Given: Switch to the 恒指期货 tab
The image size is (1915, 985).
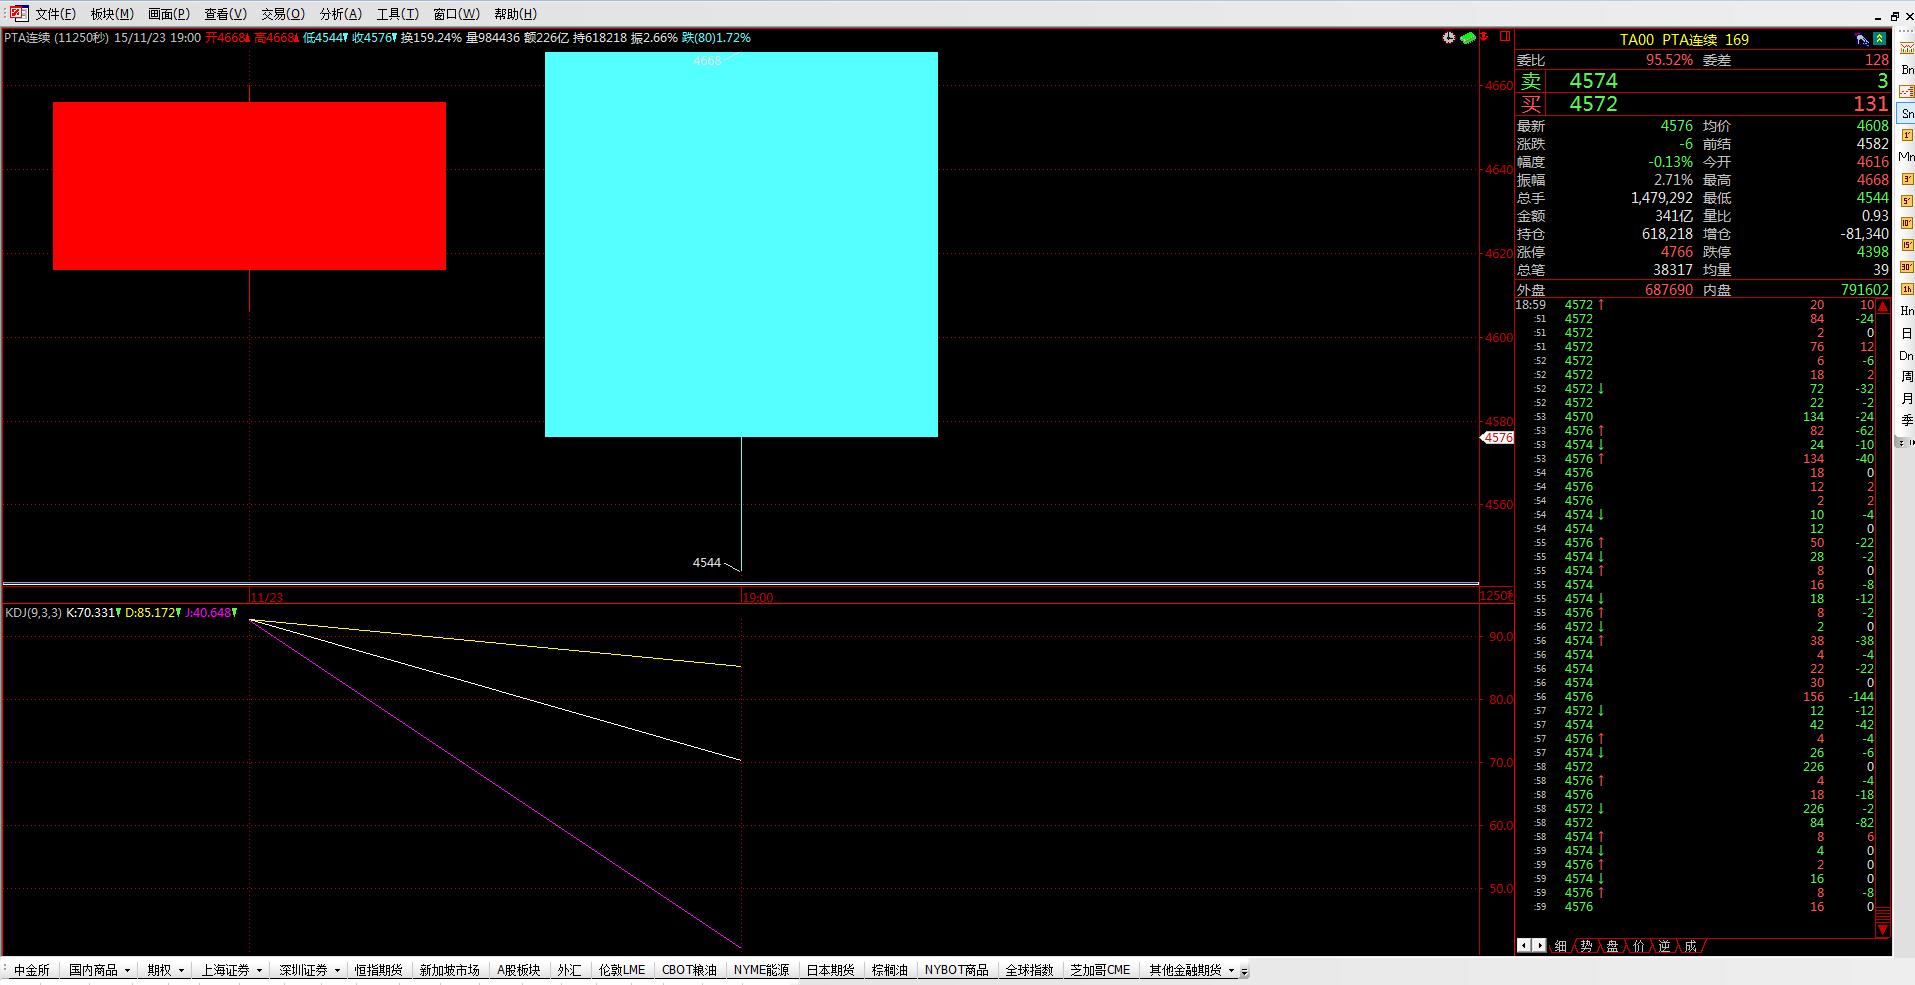Looking at the screenshot, I should pos(379,970).
